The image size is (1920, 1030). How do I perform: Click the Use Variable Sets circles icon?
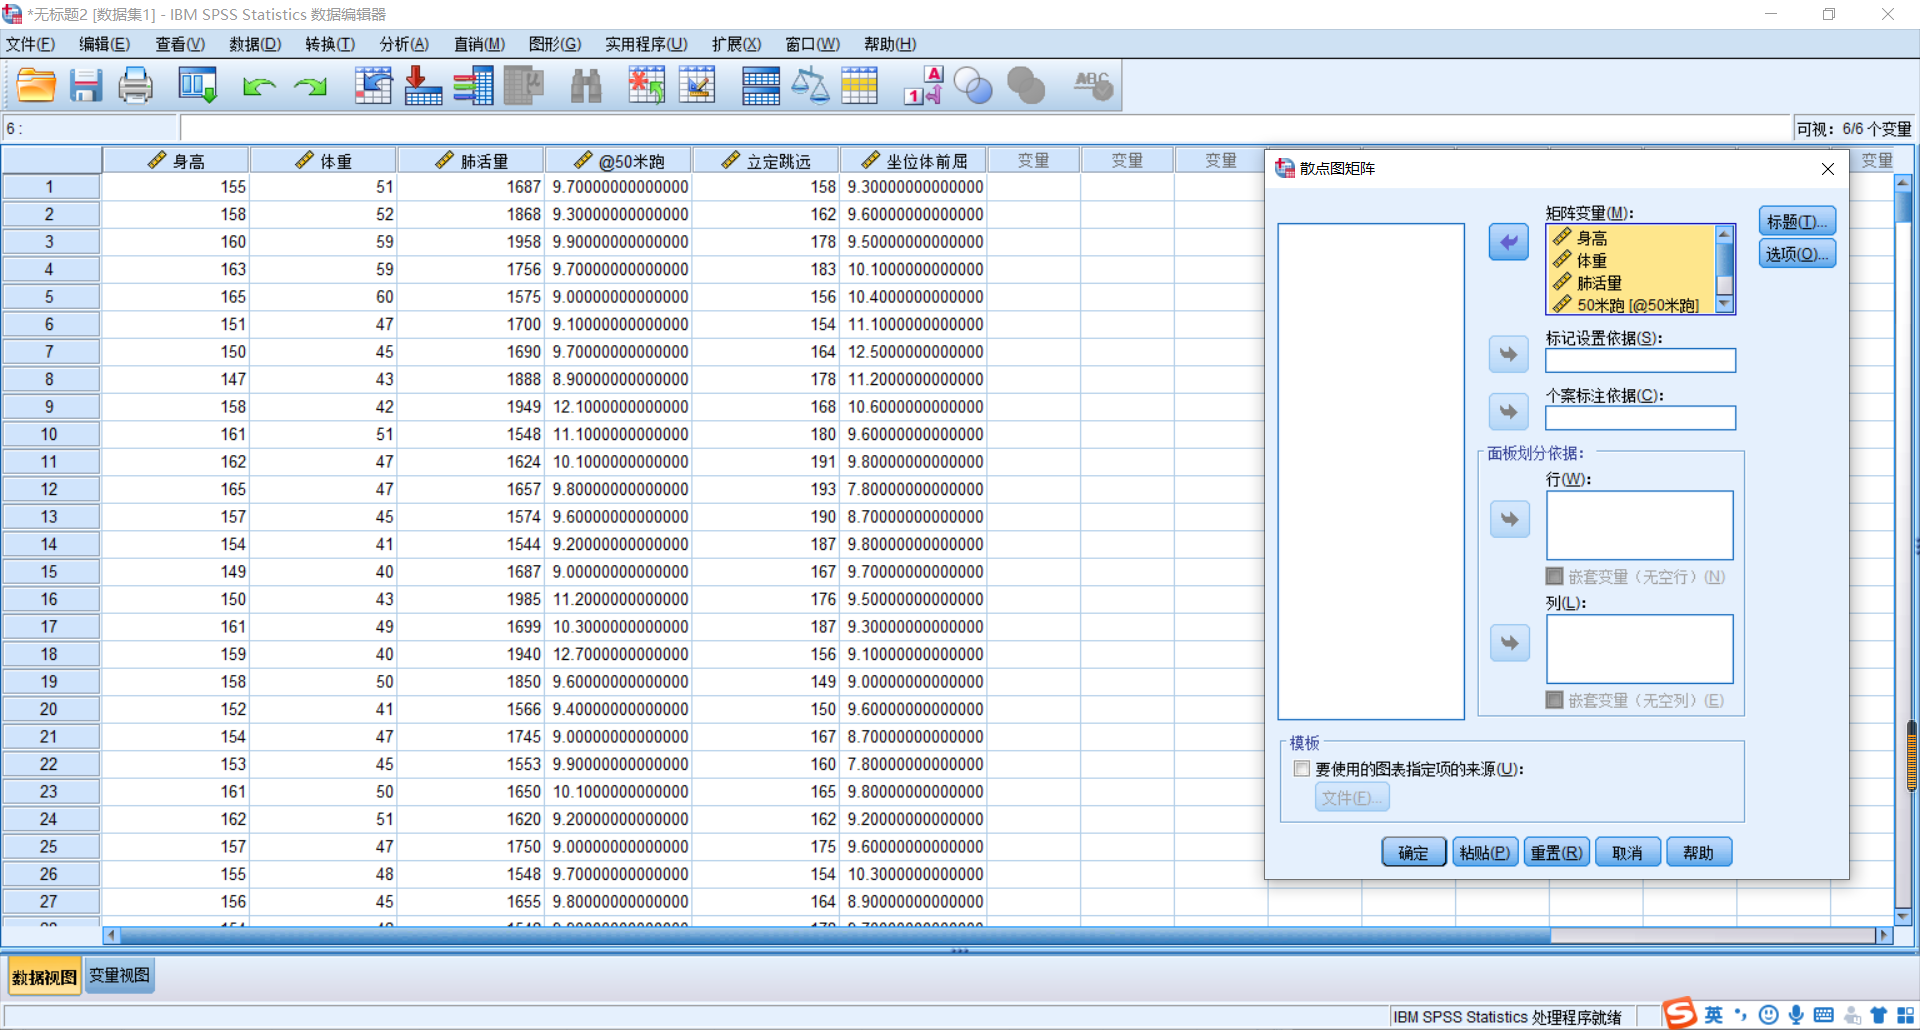coord(973,86)
